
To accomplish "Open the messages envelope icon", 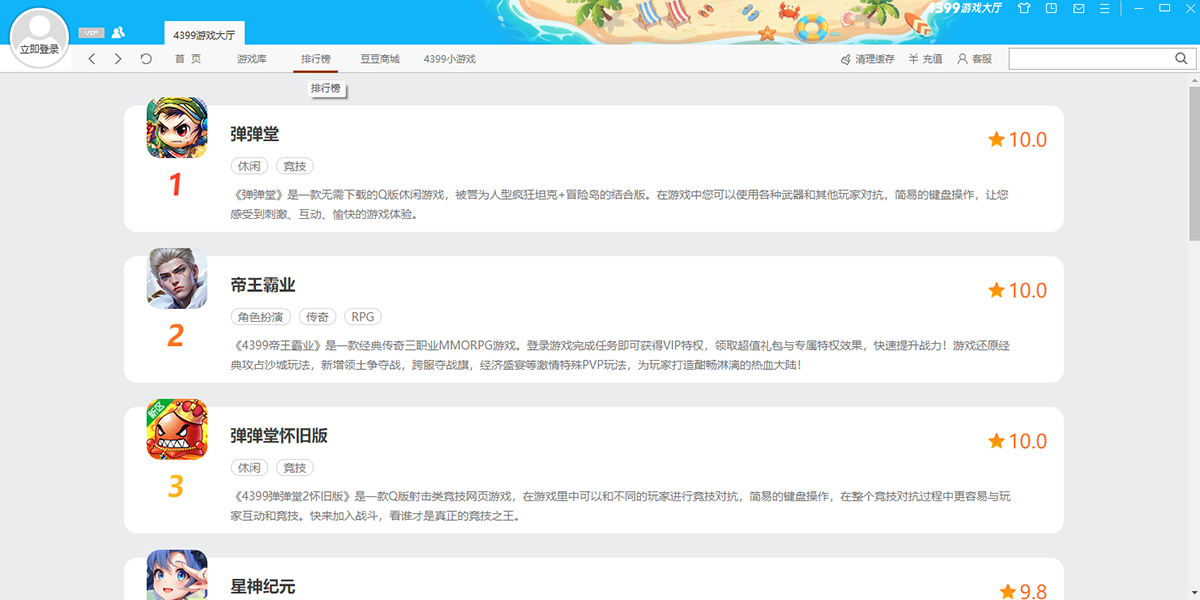I will click(x=1078, y=8).
